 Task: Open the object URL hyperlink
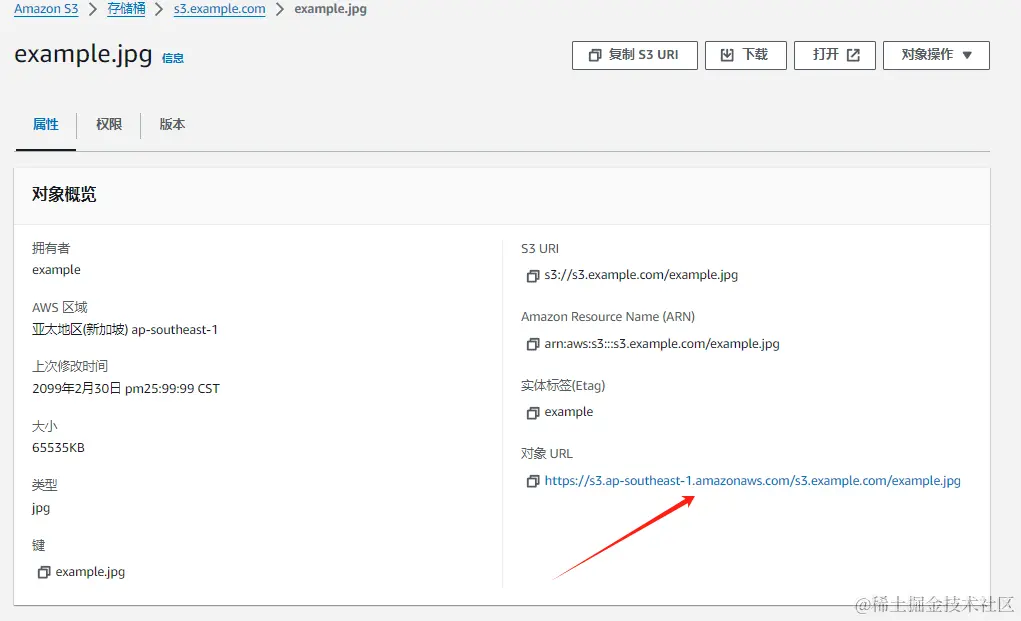(753, 480)
